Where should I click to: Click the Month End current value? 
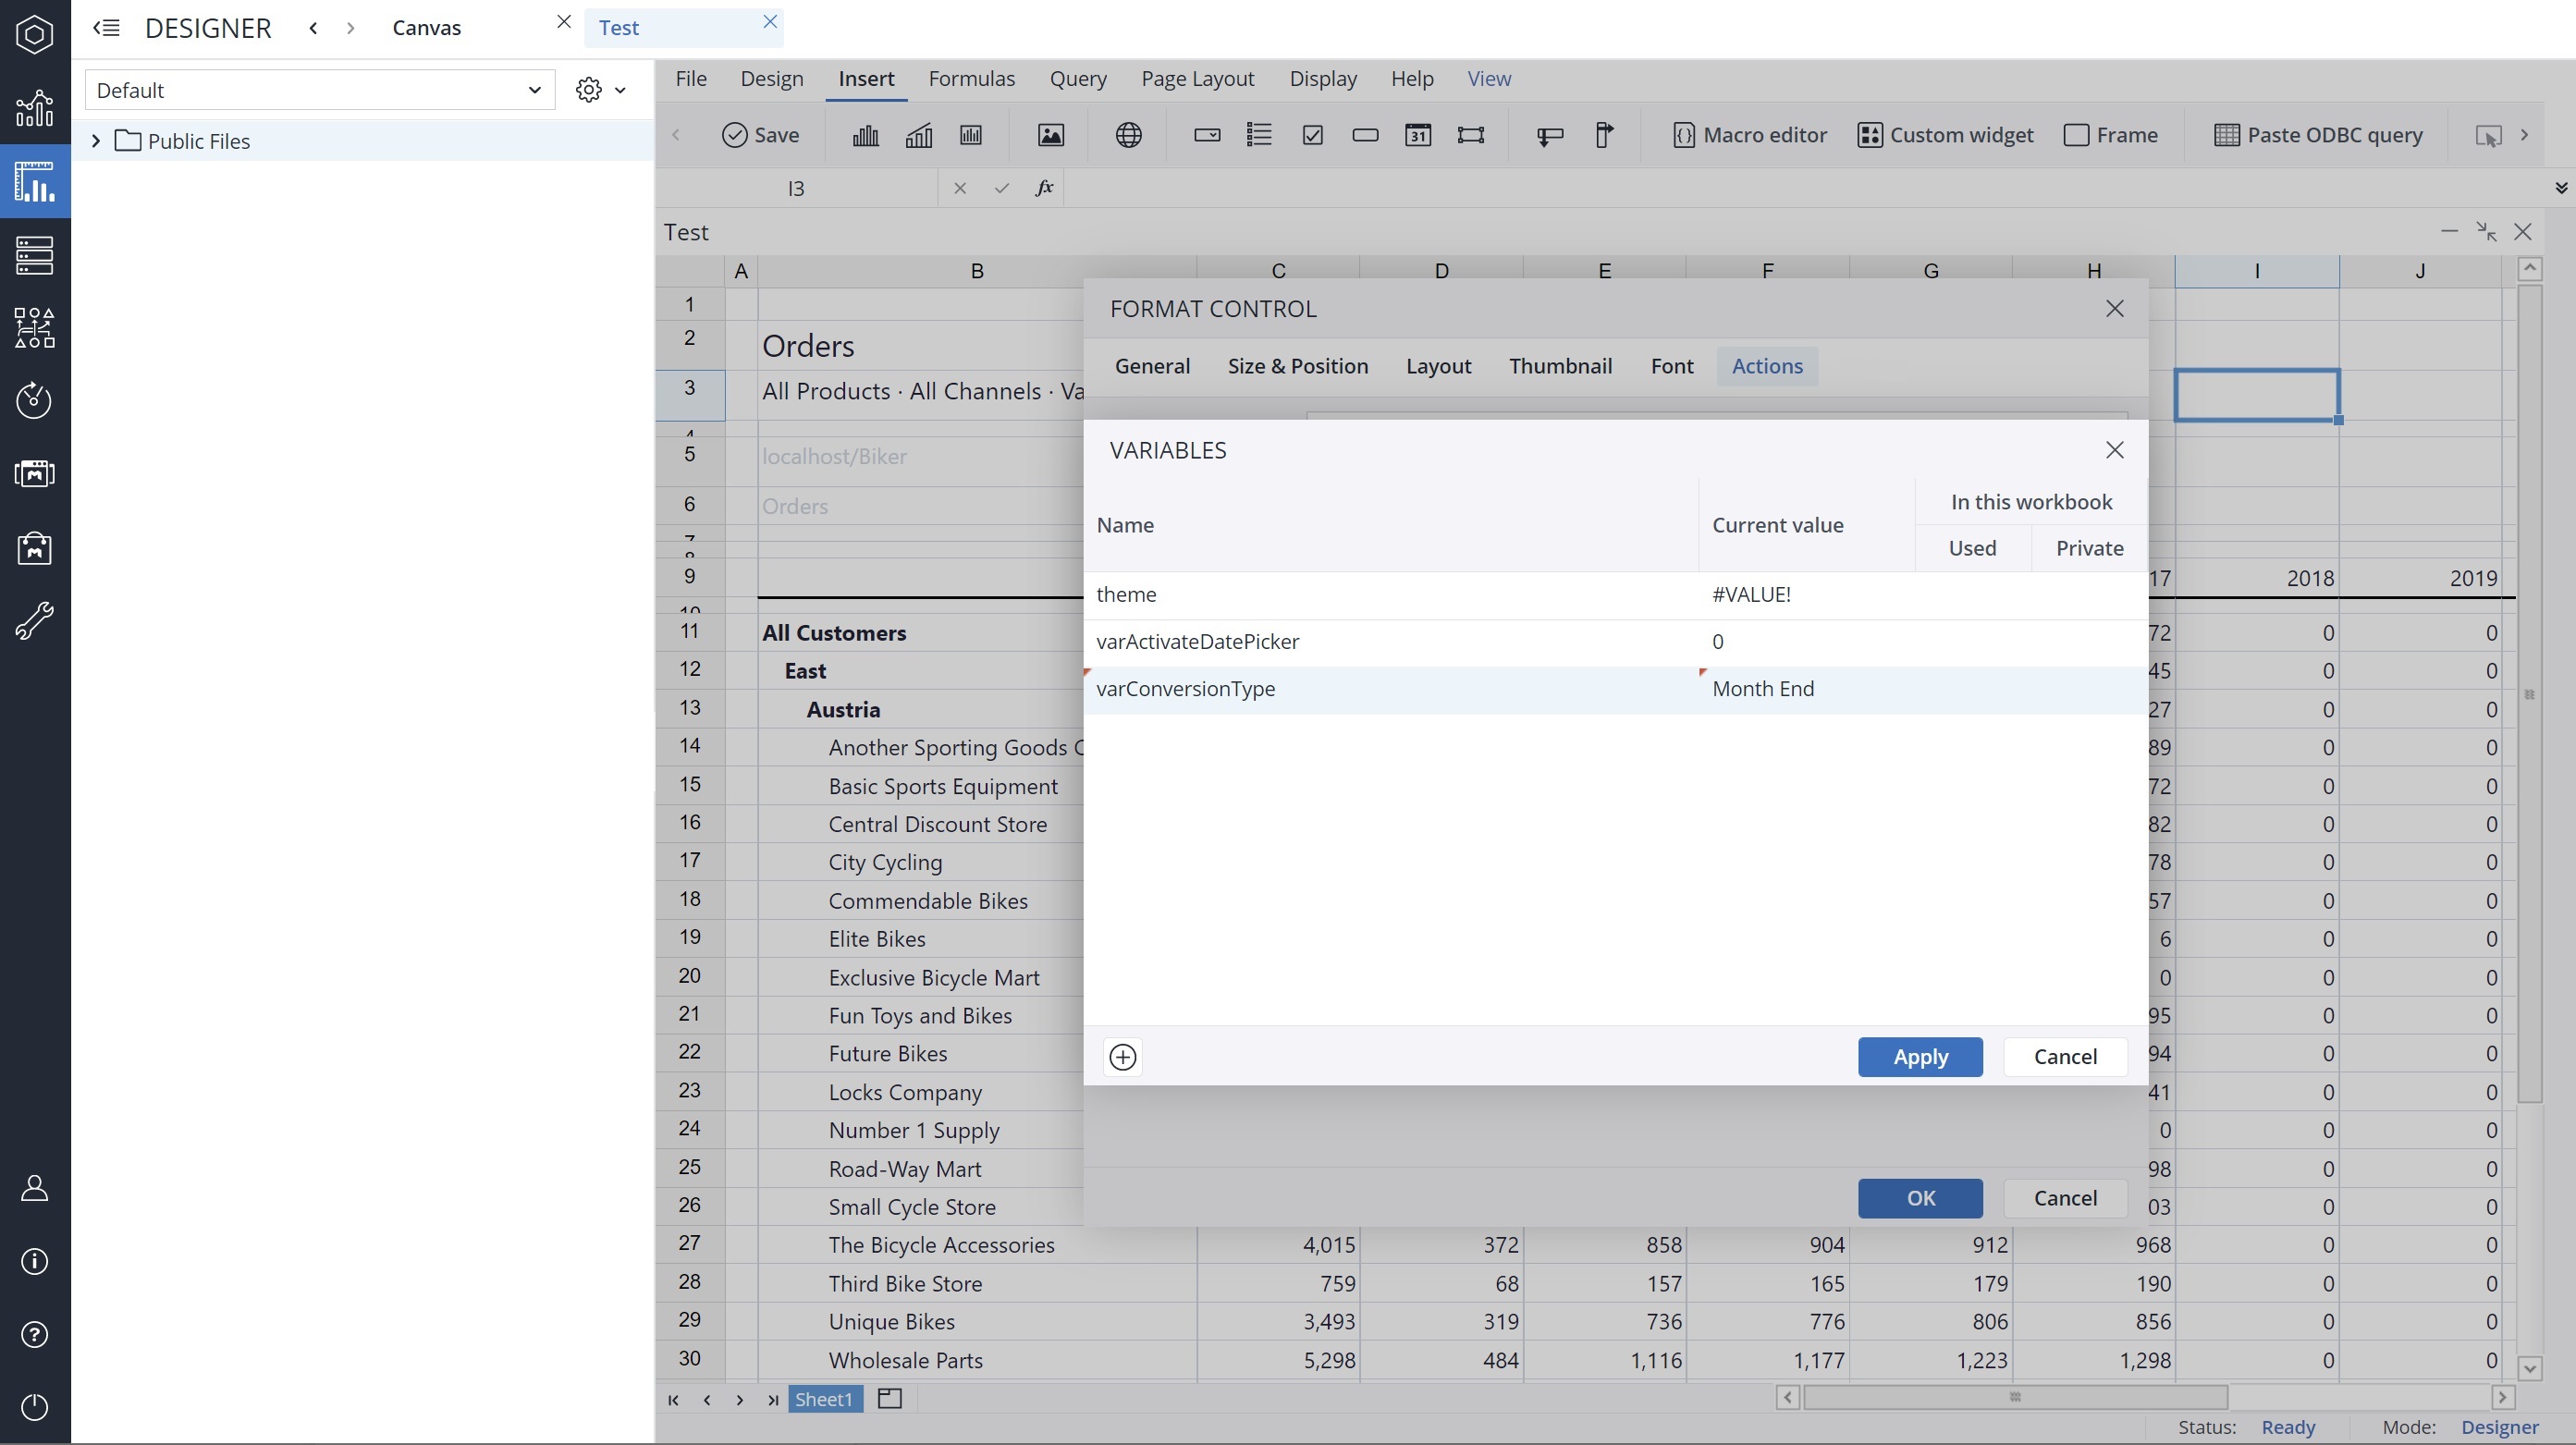pos(1763,689)
